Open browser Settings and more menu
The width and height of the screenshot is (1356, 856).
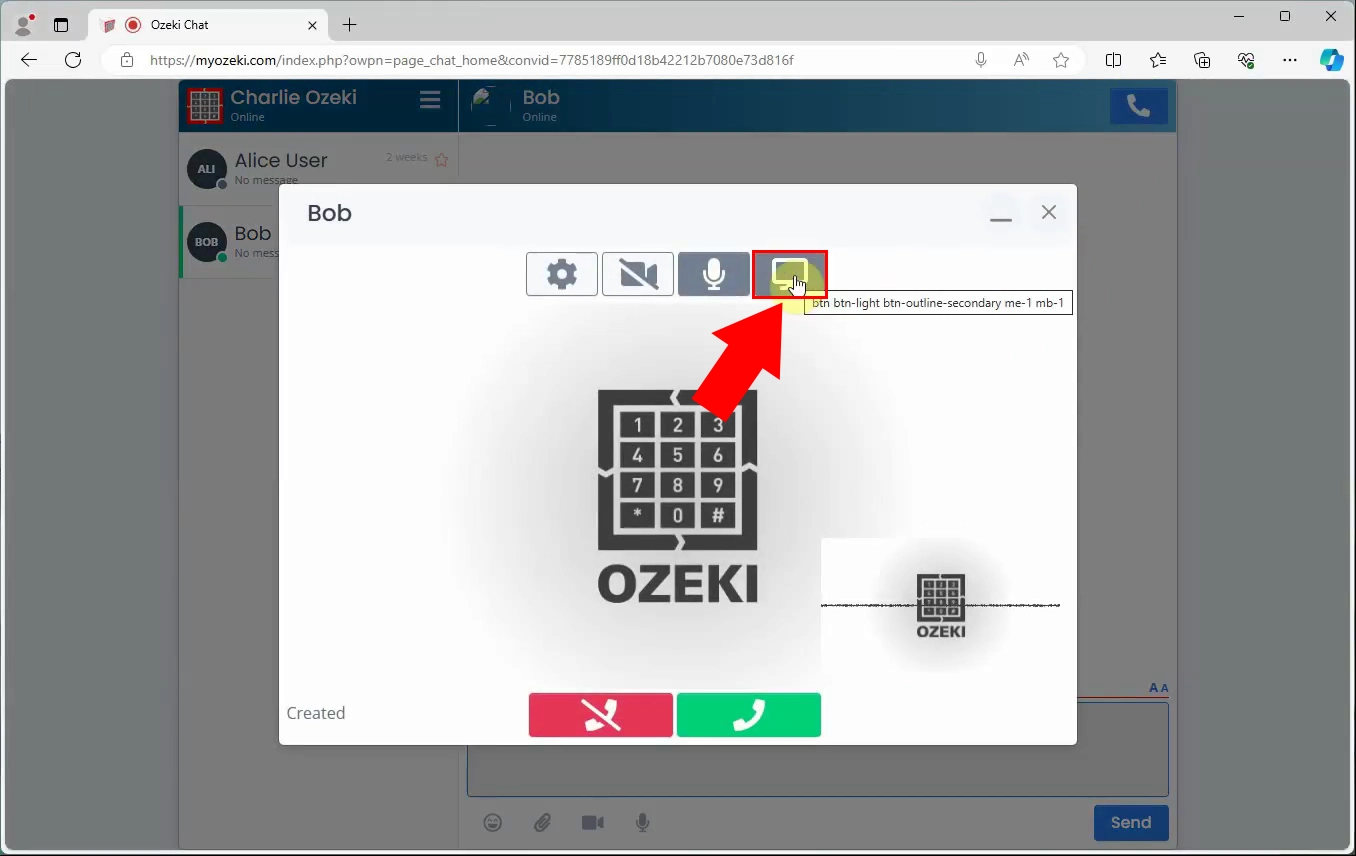(x=1290, y=60)
